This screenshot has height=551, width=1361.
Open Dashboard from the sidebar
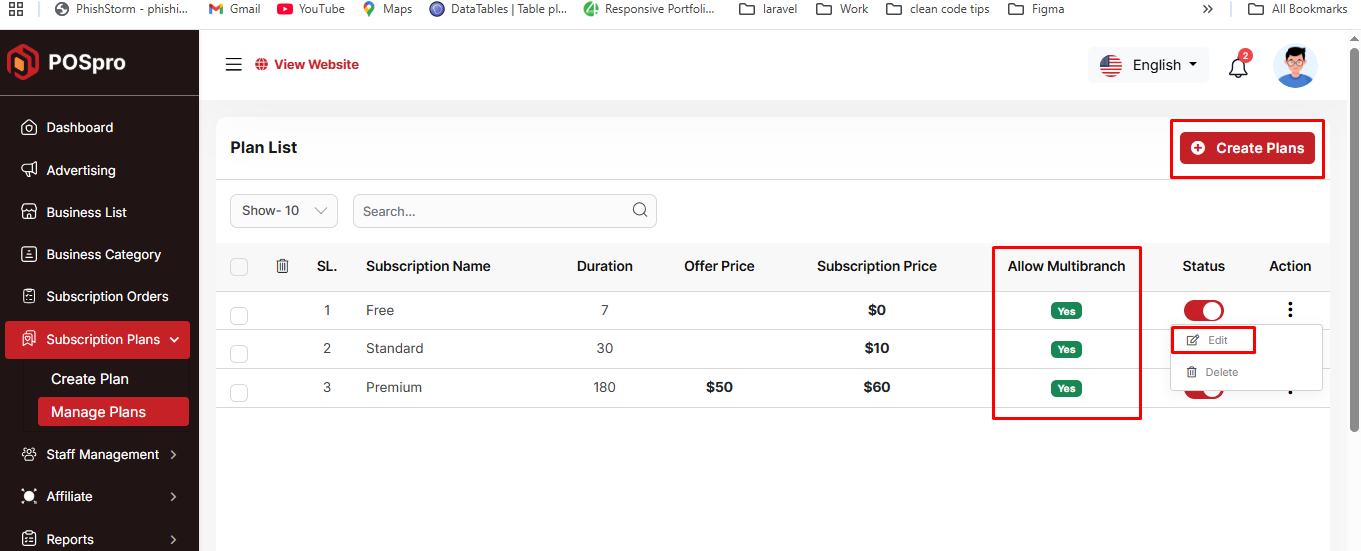point(79,128)
